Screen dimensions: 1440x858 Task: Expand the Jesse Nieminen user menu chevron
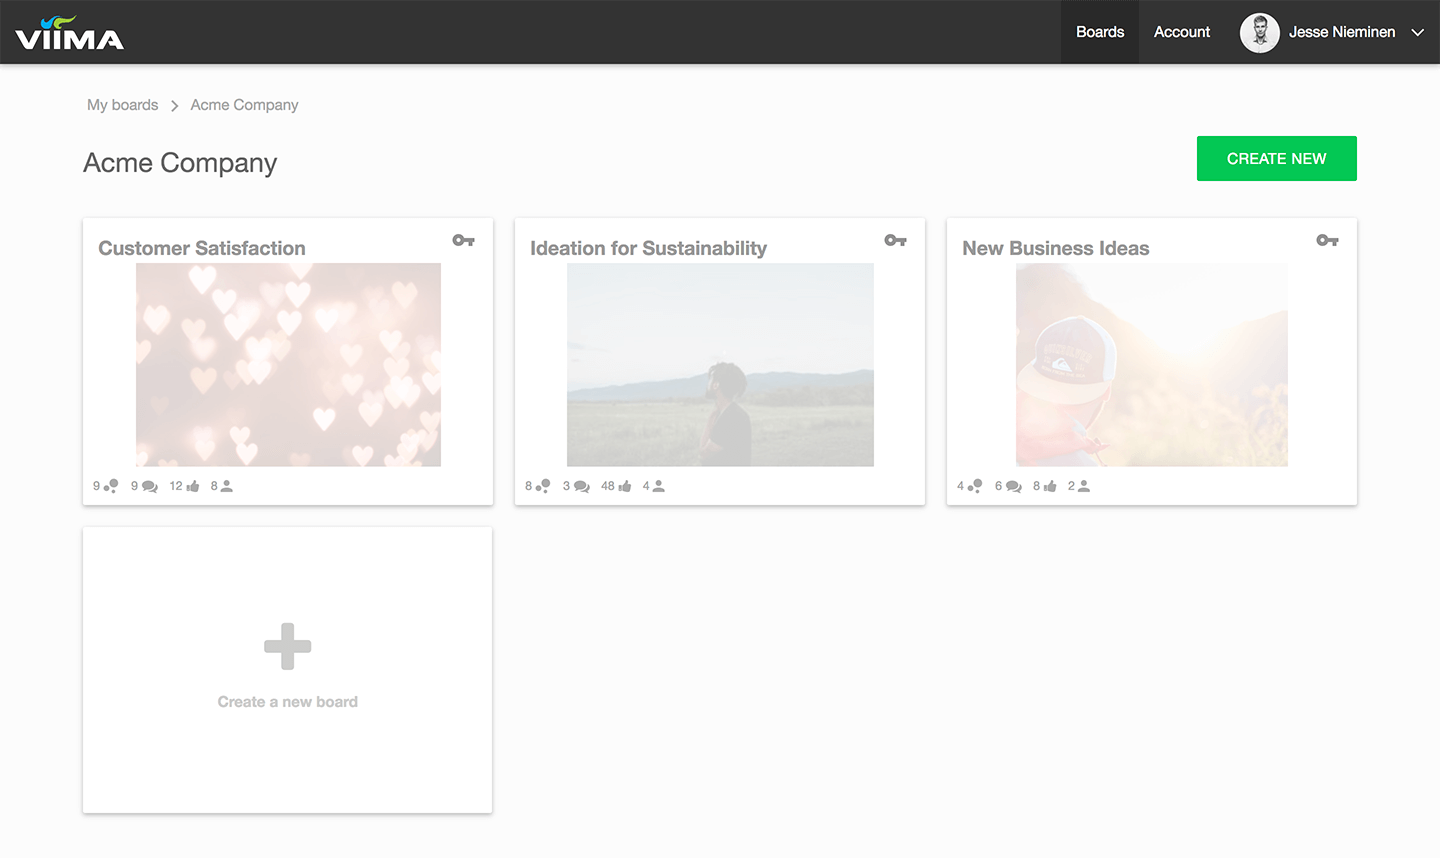pos(1418,32)
